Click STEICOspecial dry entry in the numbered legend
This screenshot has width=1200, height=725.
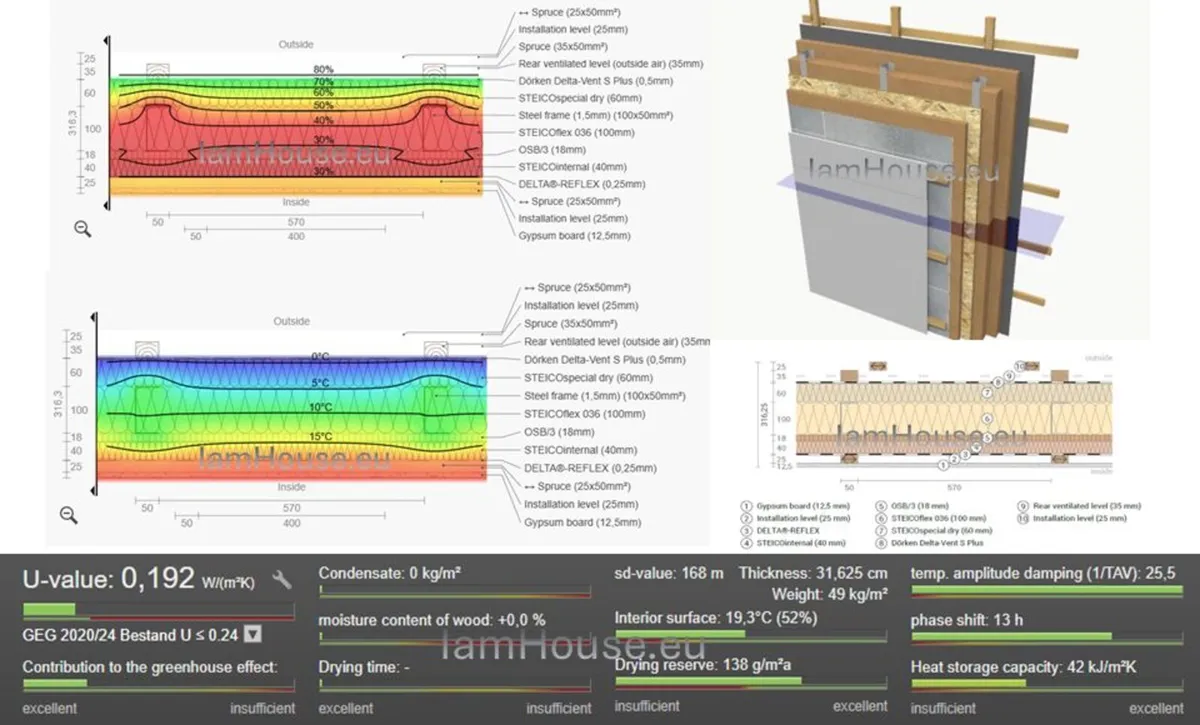pos(942,530)
